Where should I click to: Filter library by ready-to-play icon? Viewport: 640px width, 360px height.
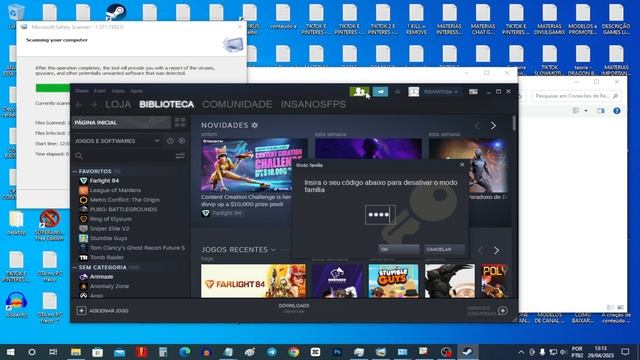pos(182,141)
